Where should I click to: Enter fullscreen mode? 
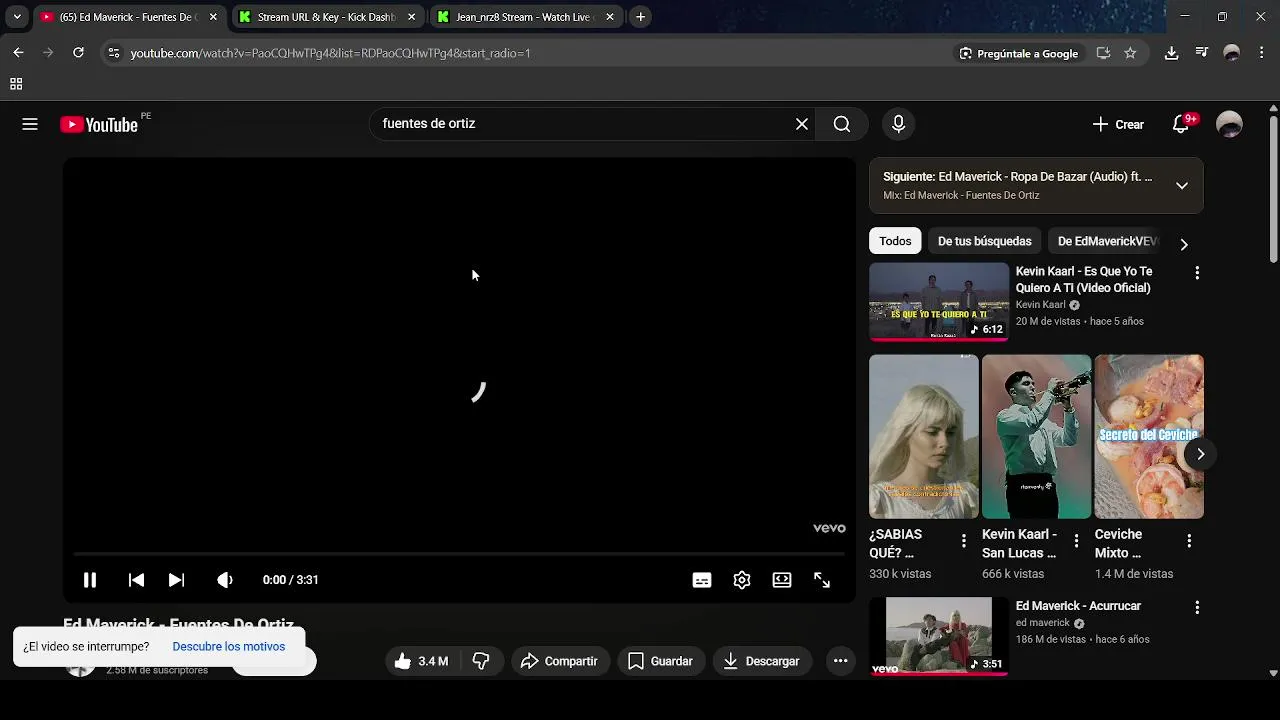822,580
